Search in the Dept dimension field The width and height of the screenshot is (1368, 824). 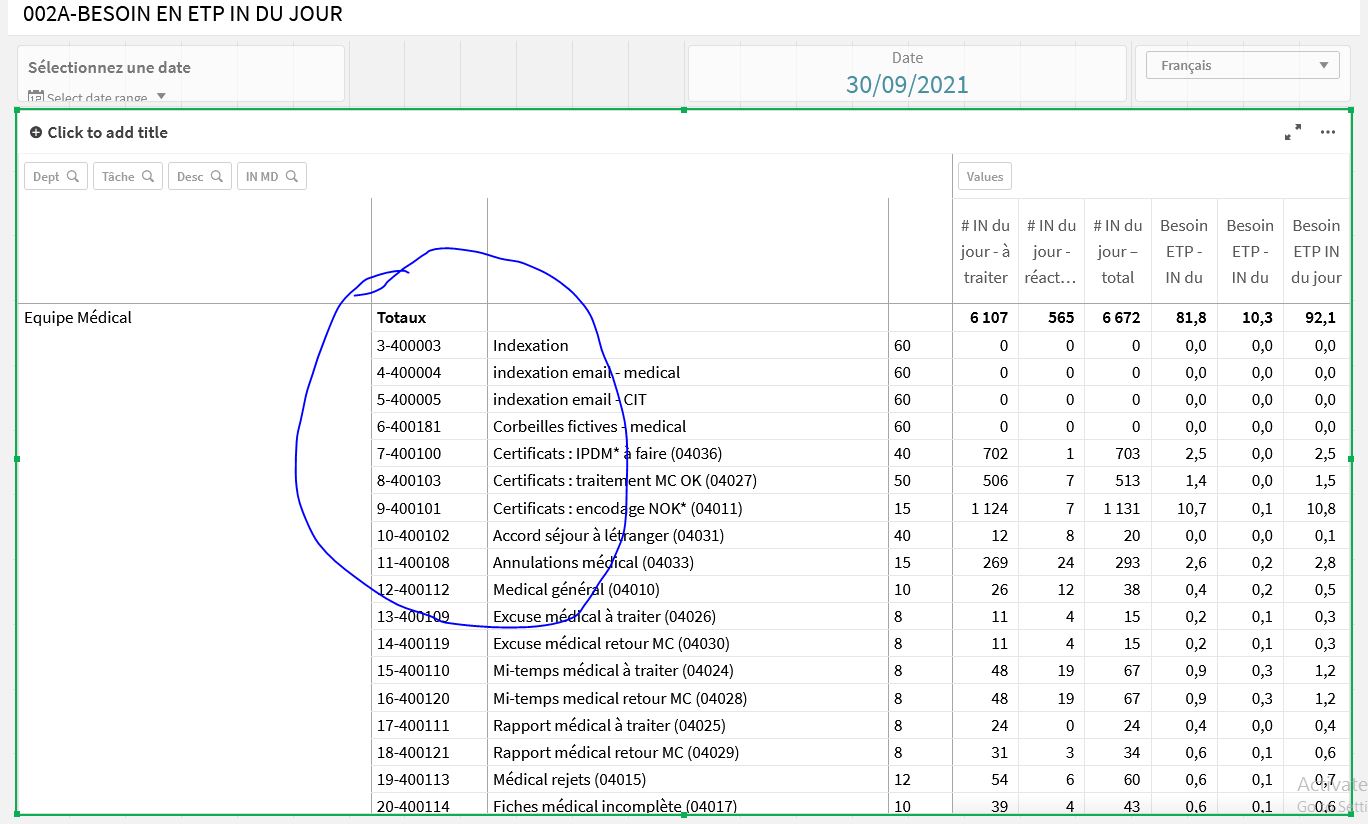[72, 177]
